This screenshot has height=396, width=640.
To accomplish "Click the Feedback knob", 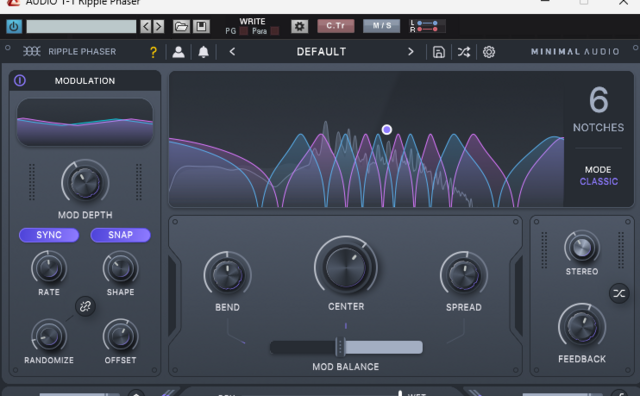I will click(x=582, y=327).
